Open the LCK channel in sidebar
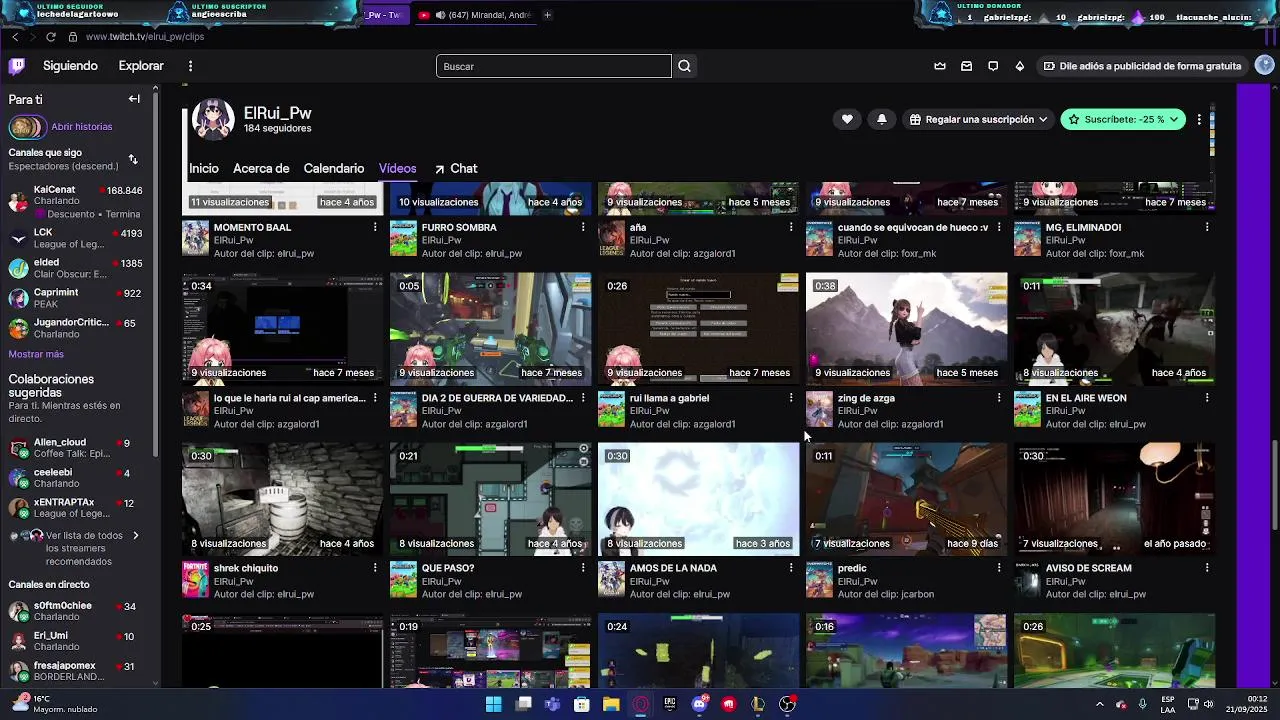 [x=76, y=238]
